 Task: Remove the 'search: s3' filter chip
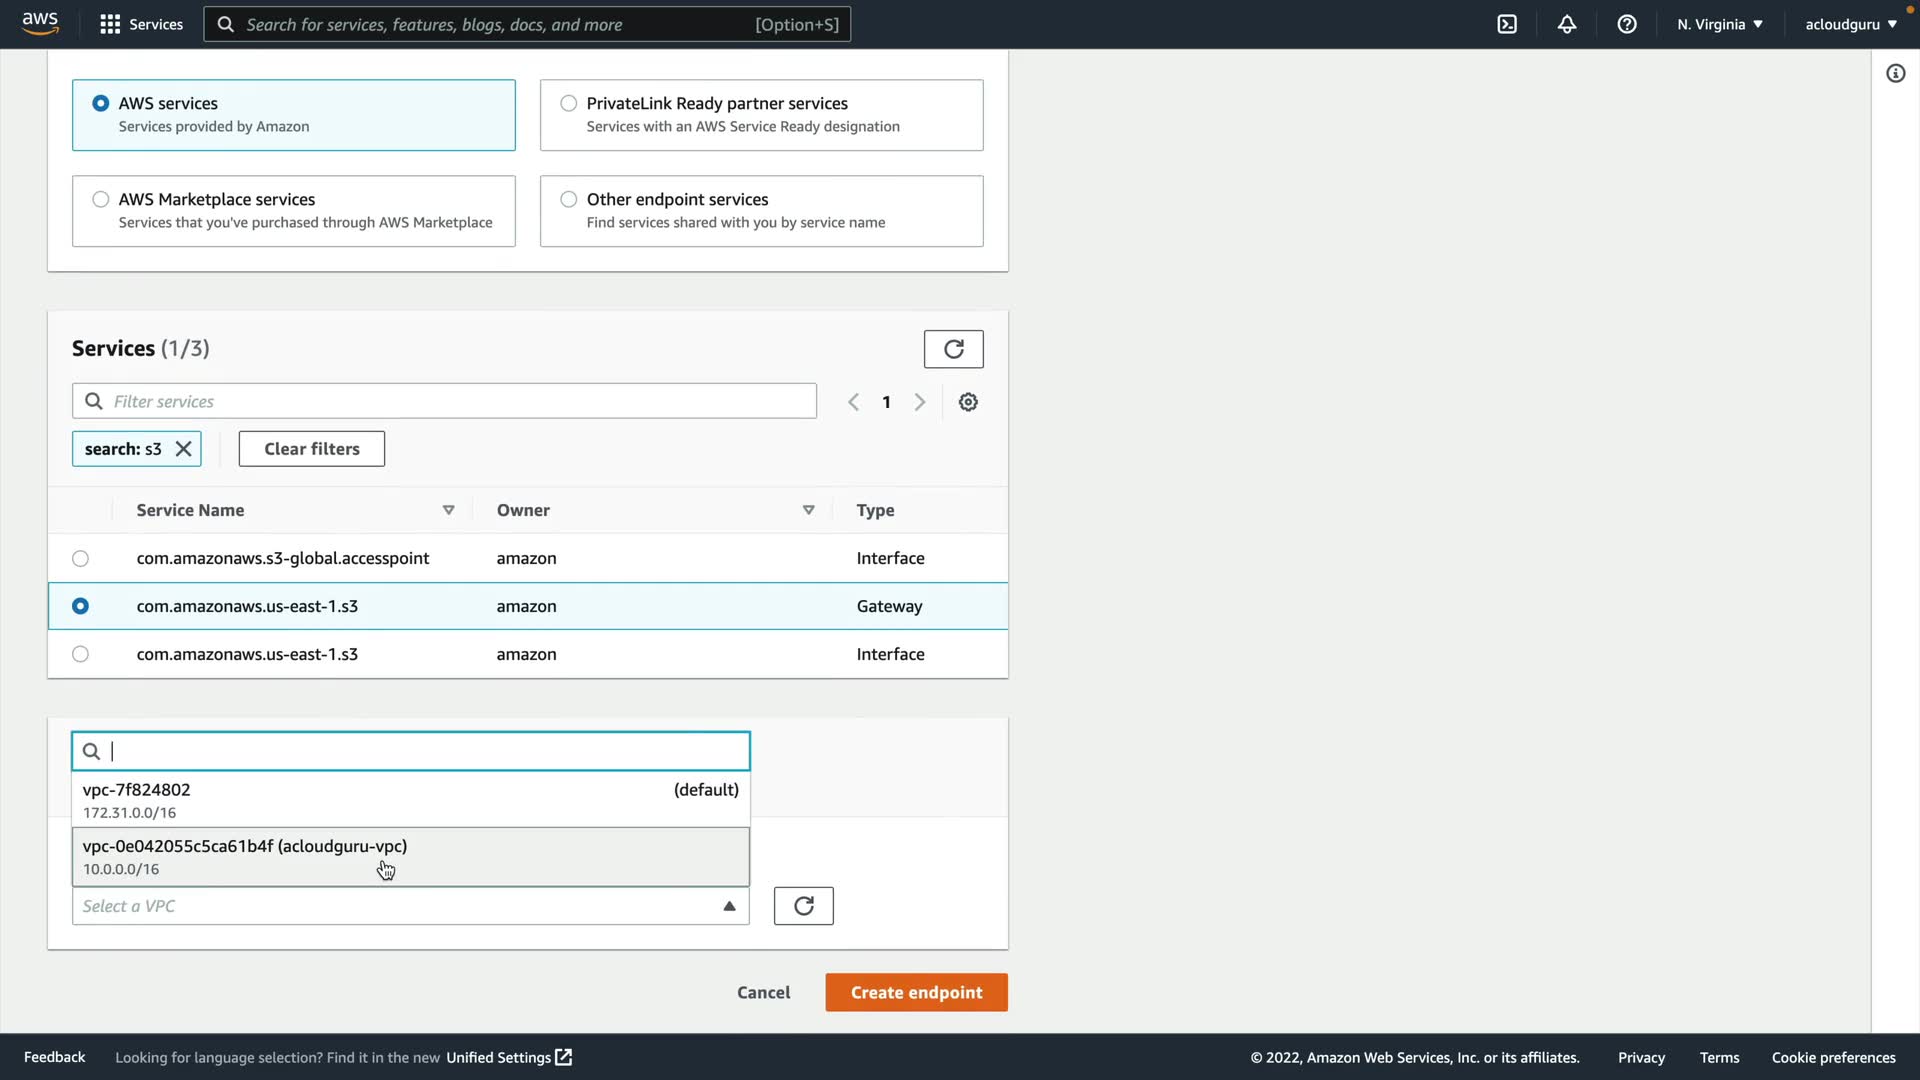183,449
